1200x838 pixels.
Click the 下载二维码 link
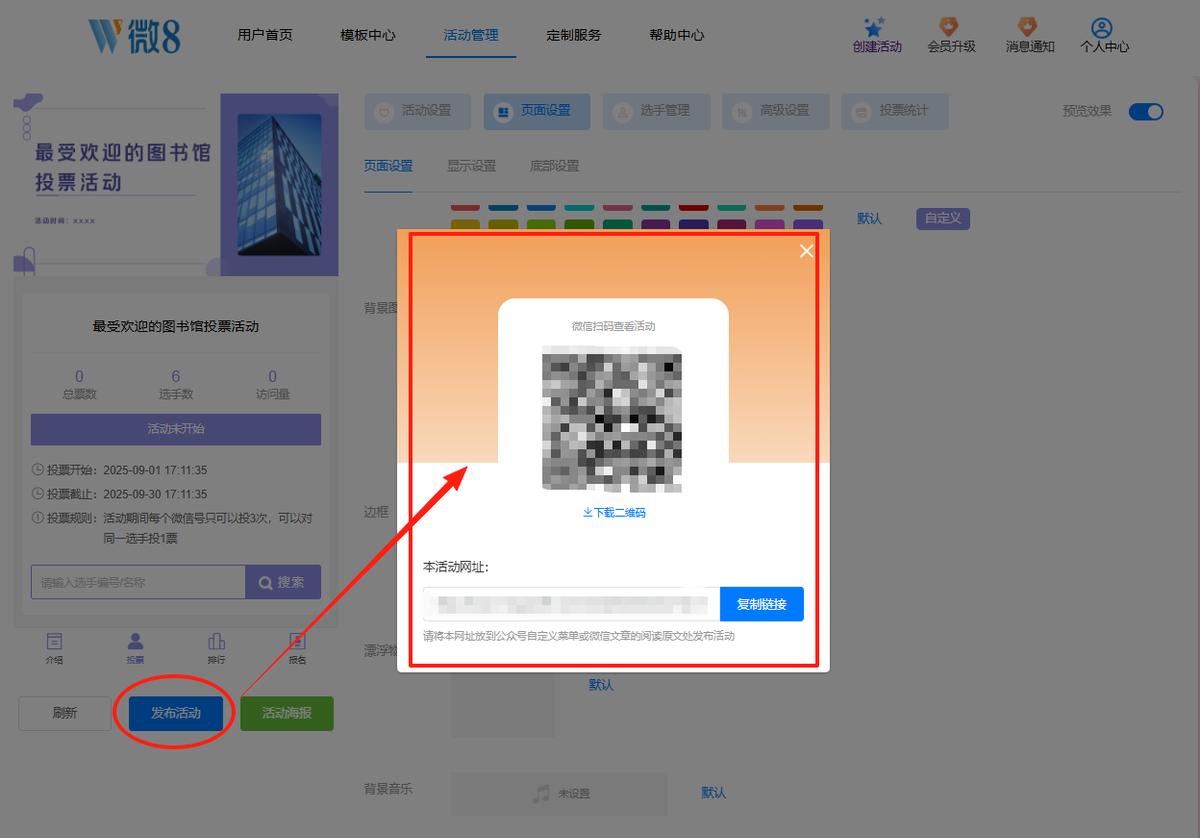pyautogui.click(x=614, y=513)
